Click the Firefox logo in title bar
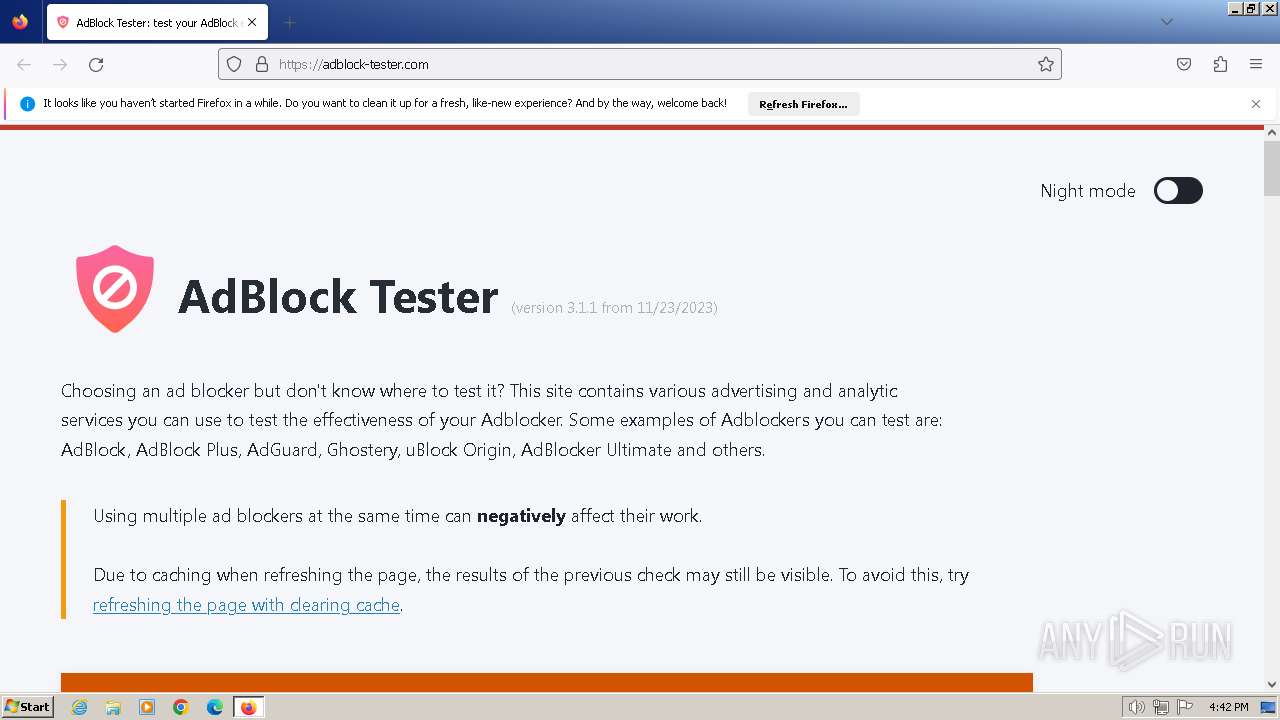Viewport: 1280px width, 720px height. 20,22
